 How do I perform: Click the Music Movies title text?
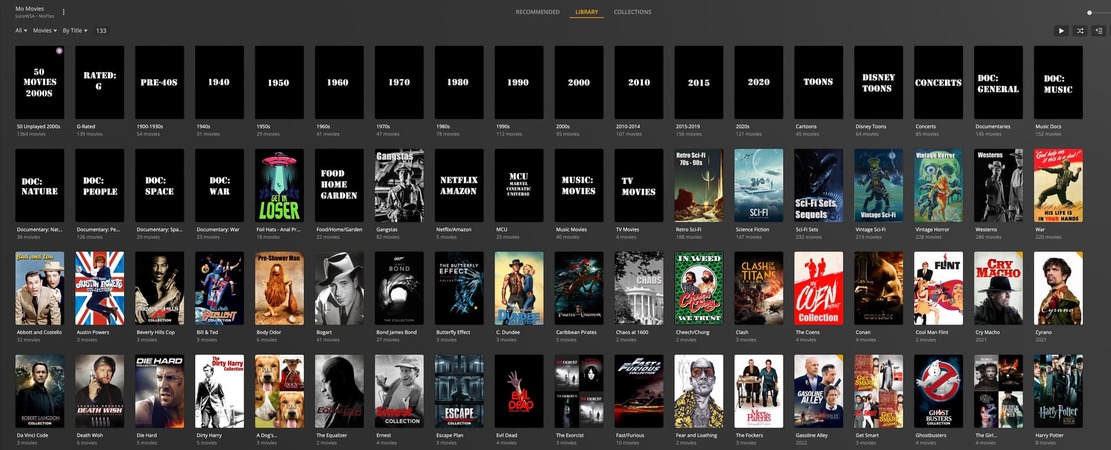pos(571,230)
